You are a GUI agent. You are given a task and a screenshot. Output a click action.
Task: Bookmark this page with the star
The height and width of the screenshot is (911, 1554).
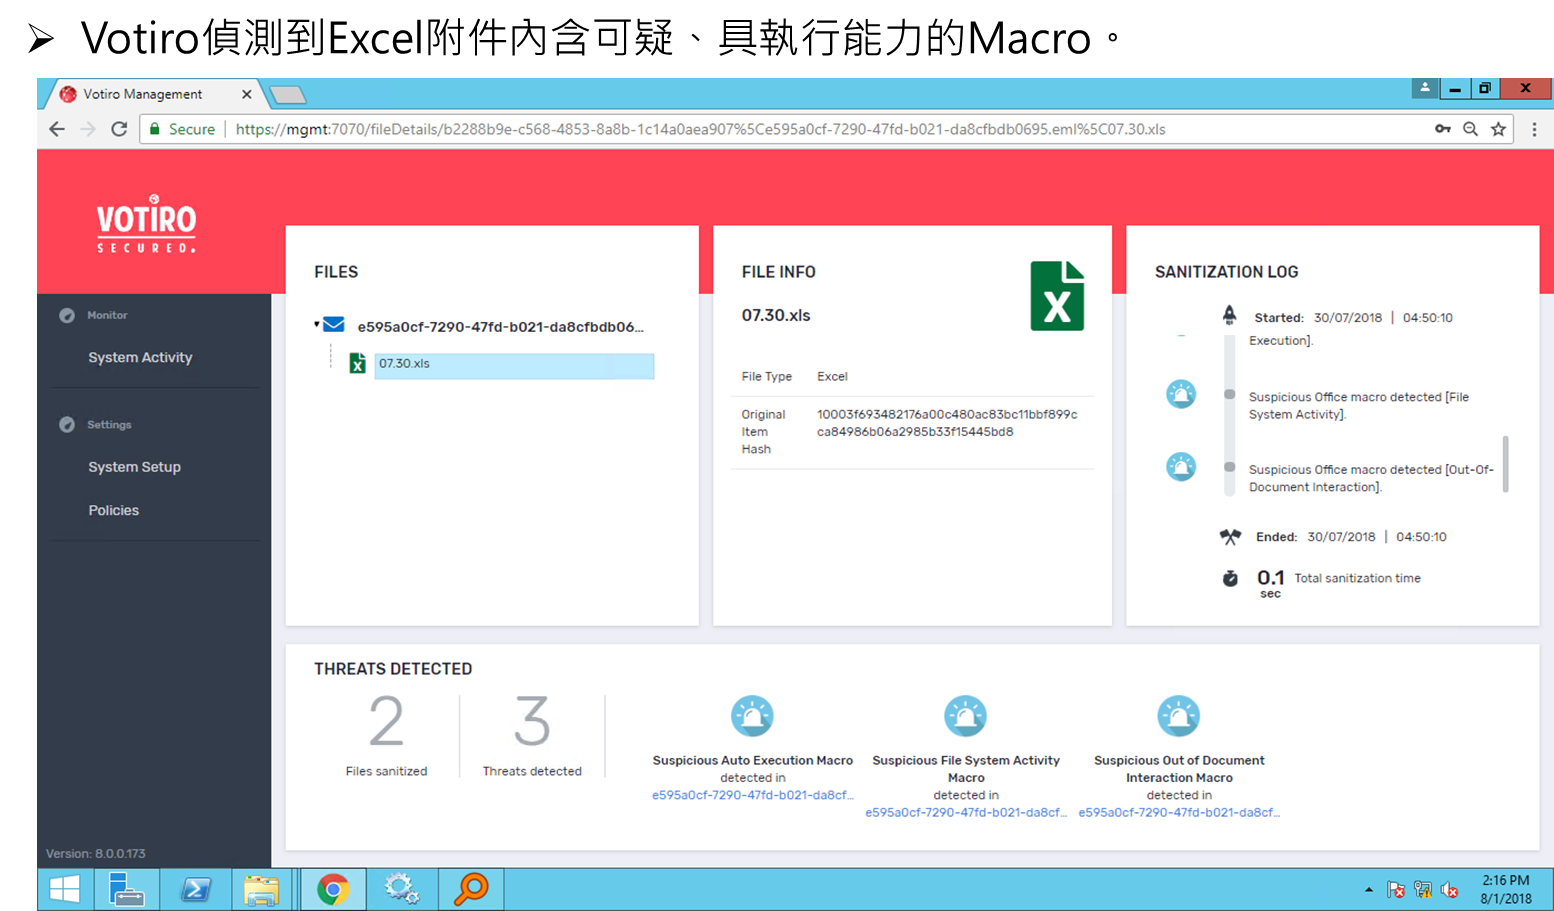[x=1498, y=129]
